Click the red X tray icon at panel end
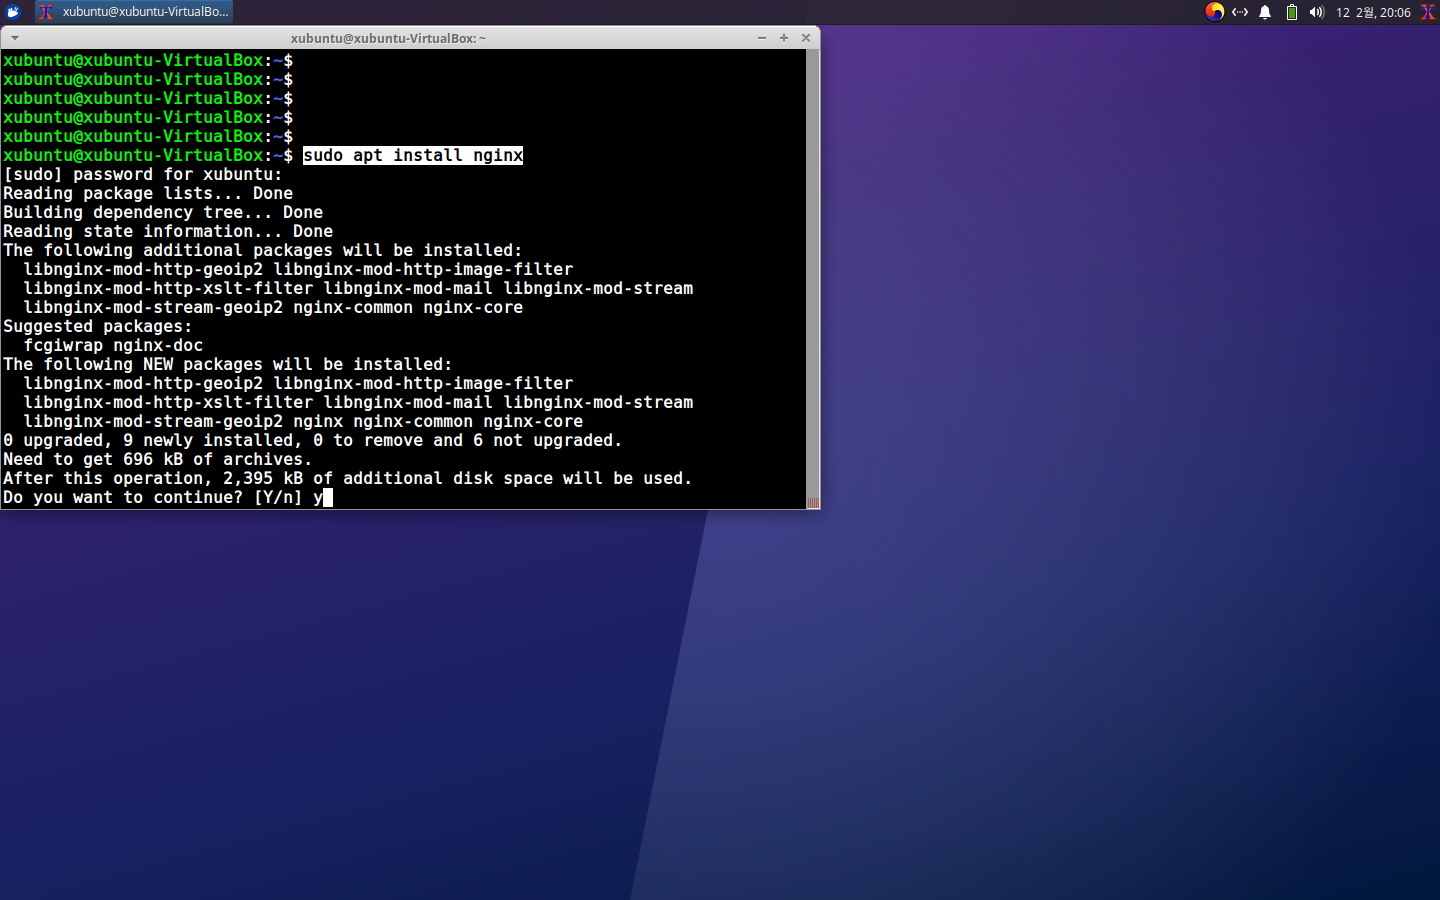 click(x=1428, y=12)
